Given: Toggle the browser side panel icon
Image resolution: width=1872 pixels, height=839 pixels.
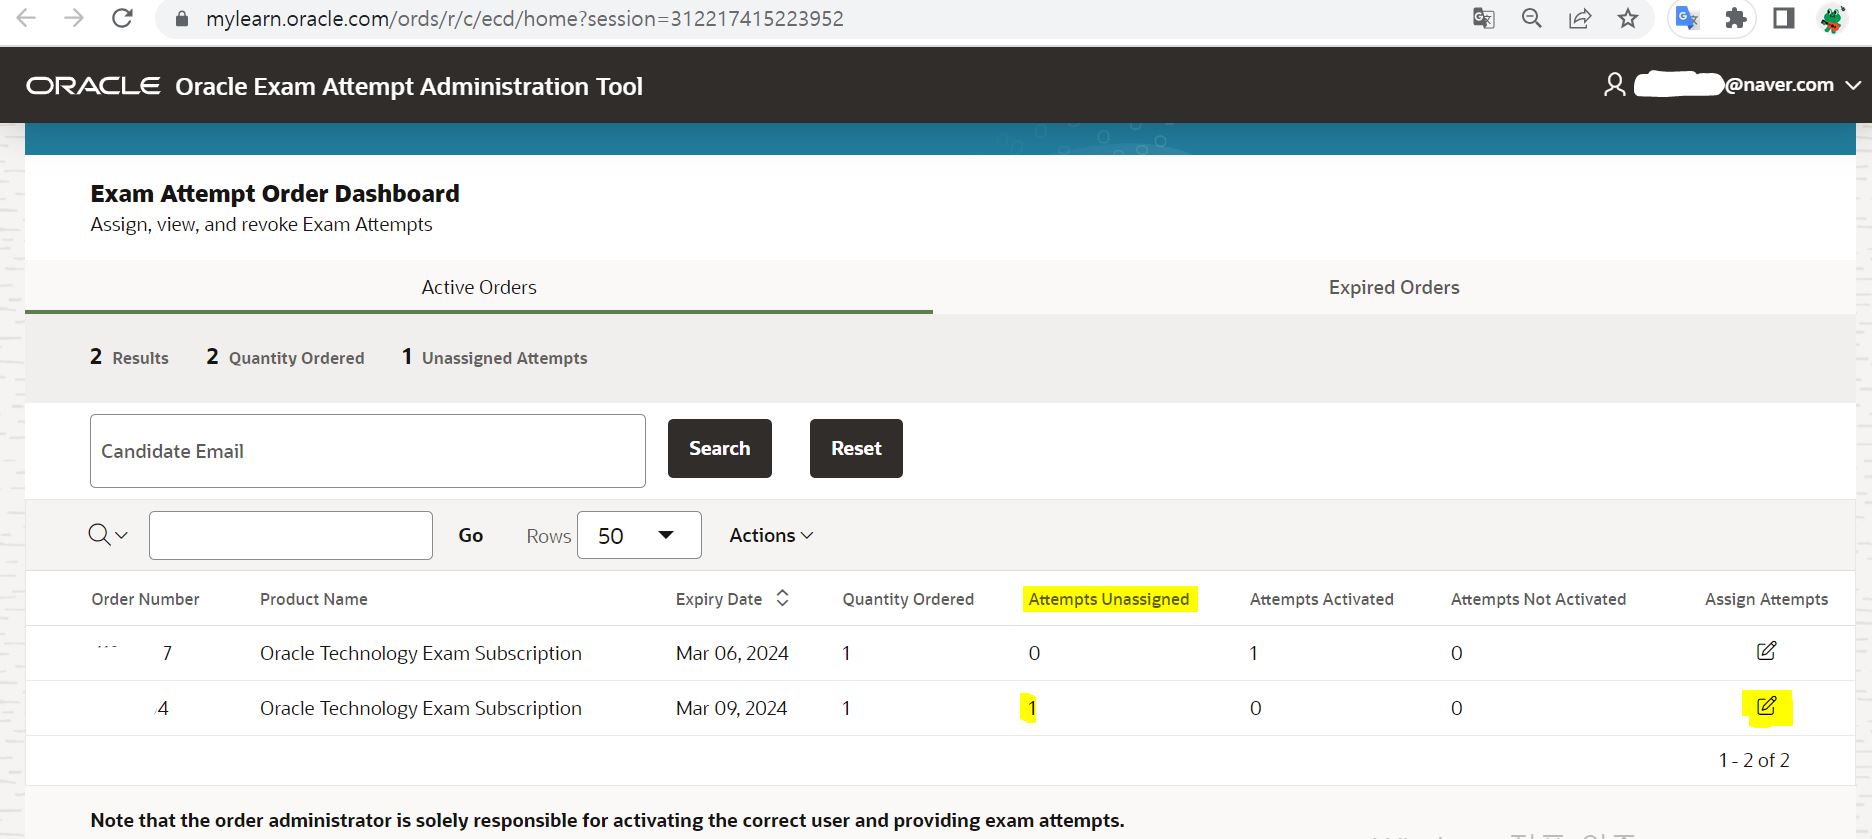Looking at the screenshot, I should pos(1784,18).
